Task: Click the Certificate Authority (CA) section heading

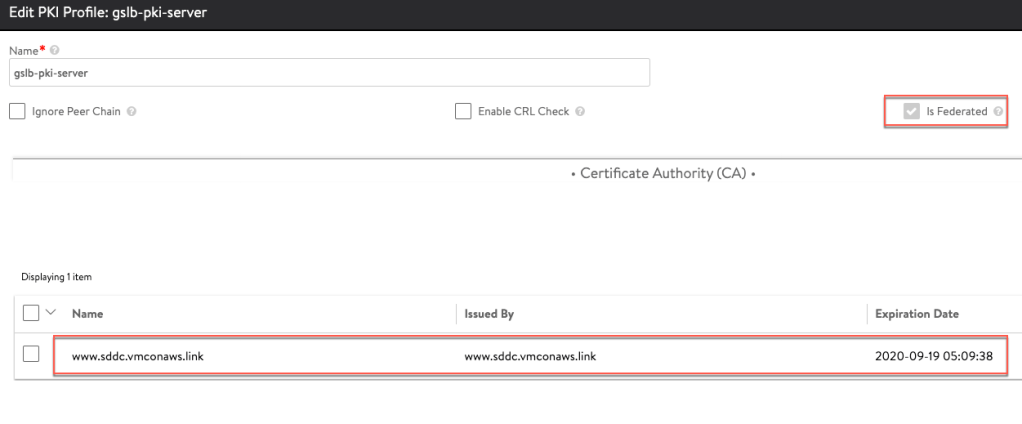Action: click(x=660, y=174)
